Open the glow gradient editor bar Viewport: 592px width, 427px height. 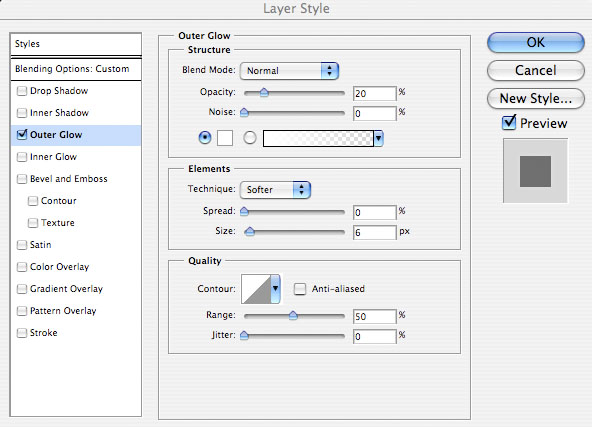point(318,139)
